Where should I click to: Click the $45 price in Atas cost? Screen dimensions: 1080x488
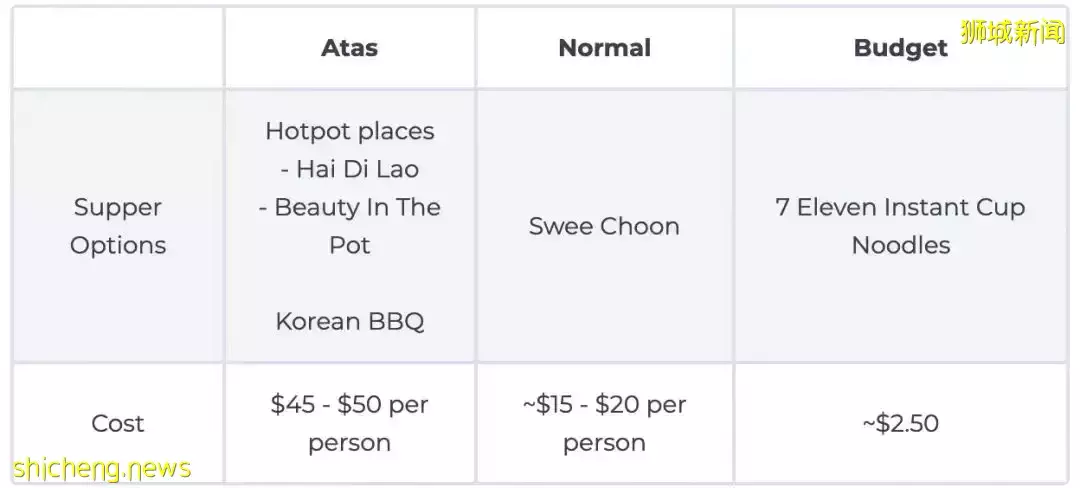[x=292, y=404]
